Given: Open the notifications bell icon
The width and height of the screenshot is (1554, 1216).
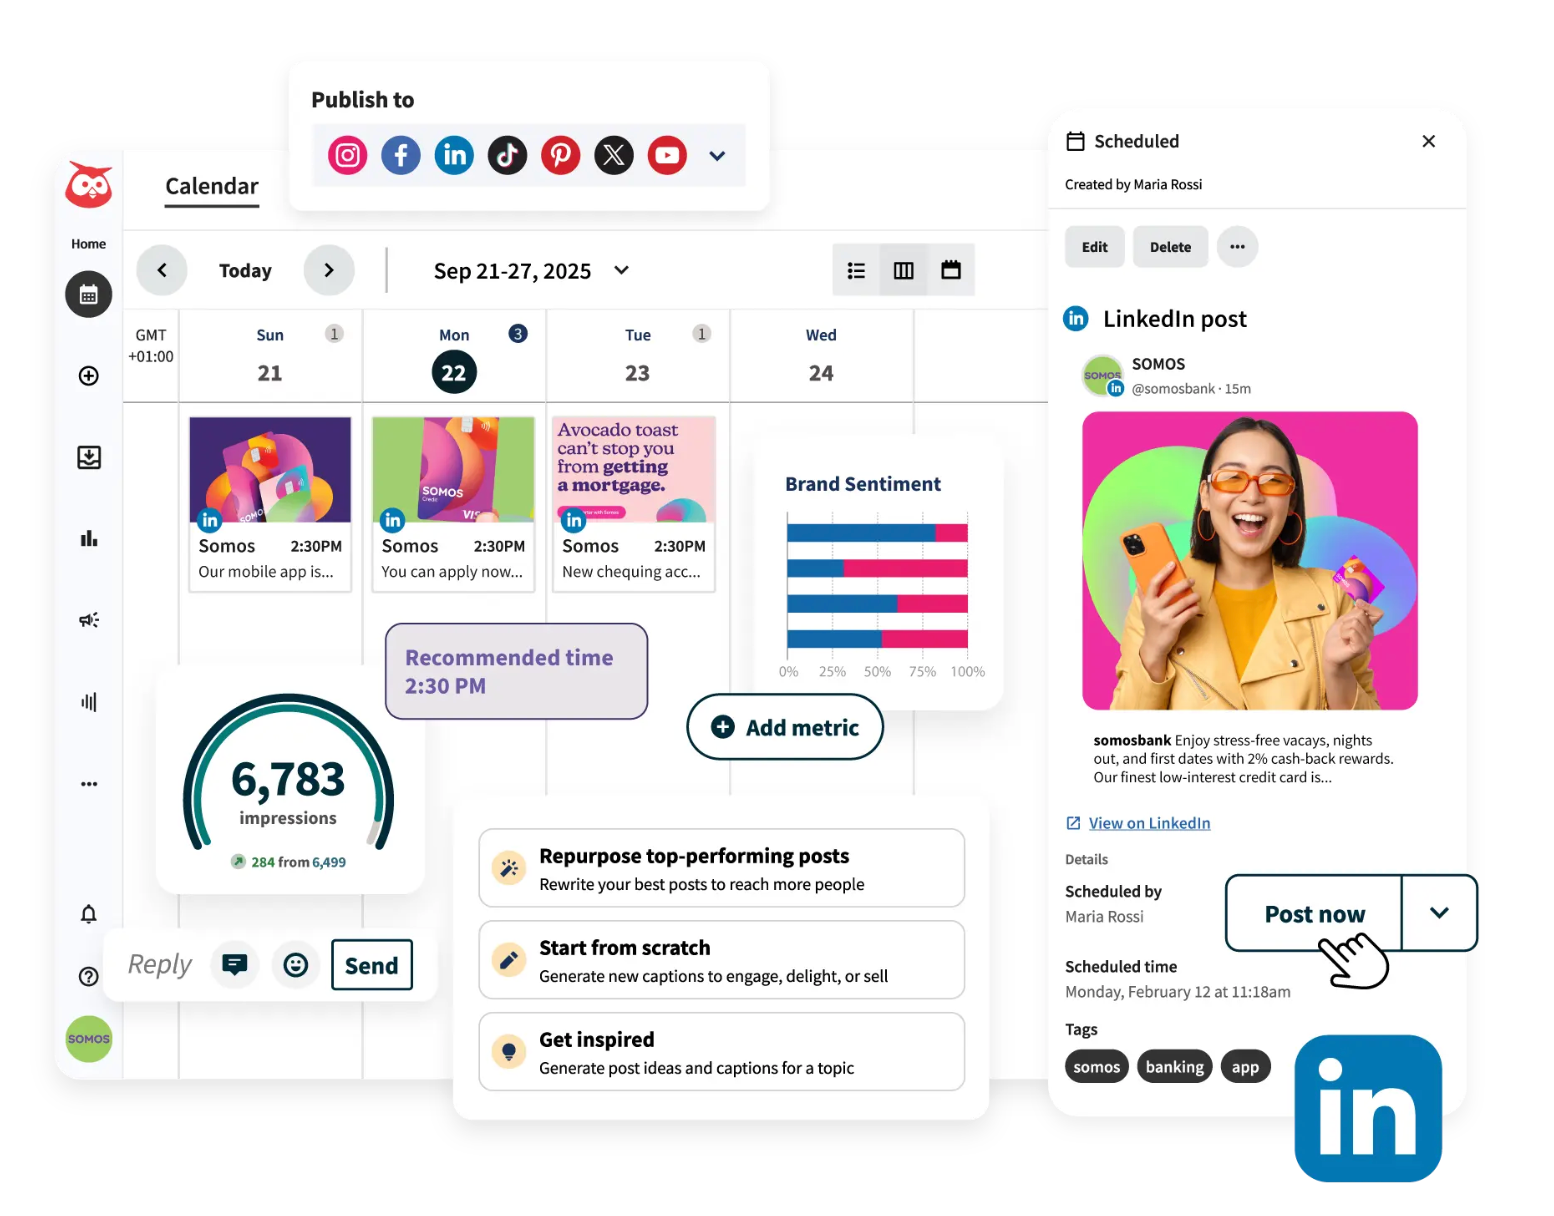Looking at the screenshot, I should point(88,913).
